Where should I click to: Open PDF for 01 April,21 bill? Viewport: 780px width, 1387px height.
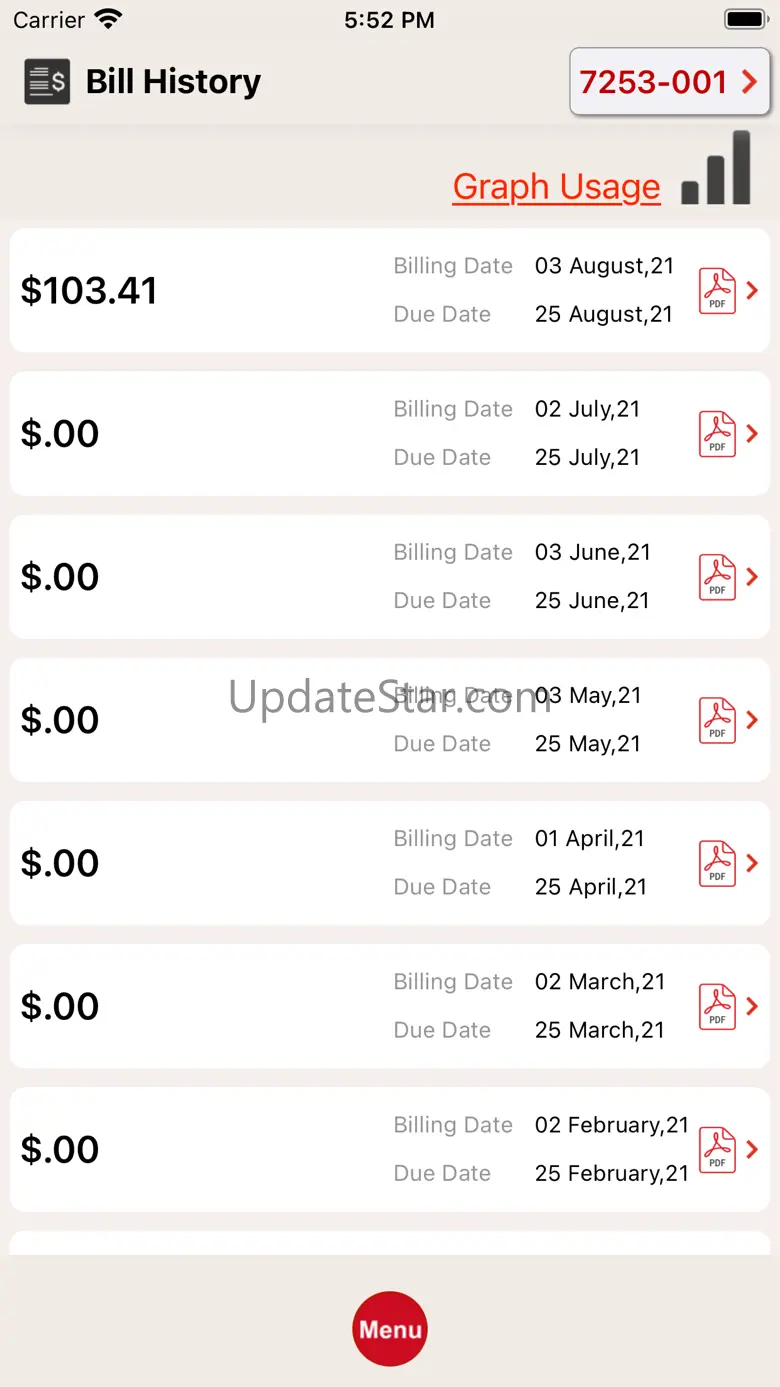pyautogui.click(x=717, y=863)
